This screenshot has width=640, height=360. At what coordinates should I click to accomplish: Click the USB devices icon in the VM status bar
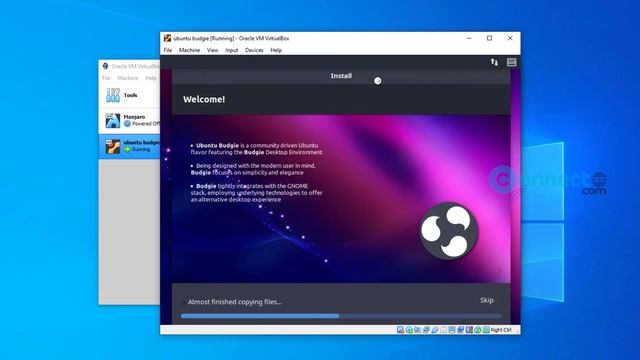coord(435,330)
